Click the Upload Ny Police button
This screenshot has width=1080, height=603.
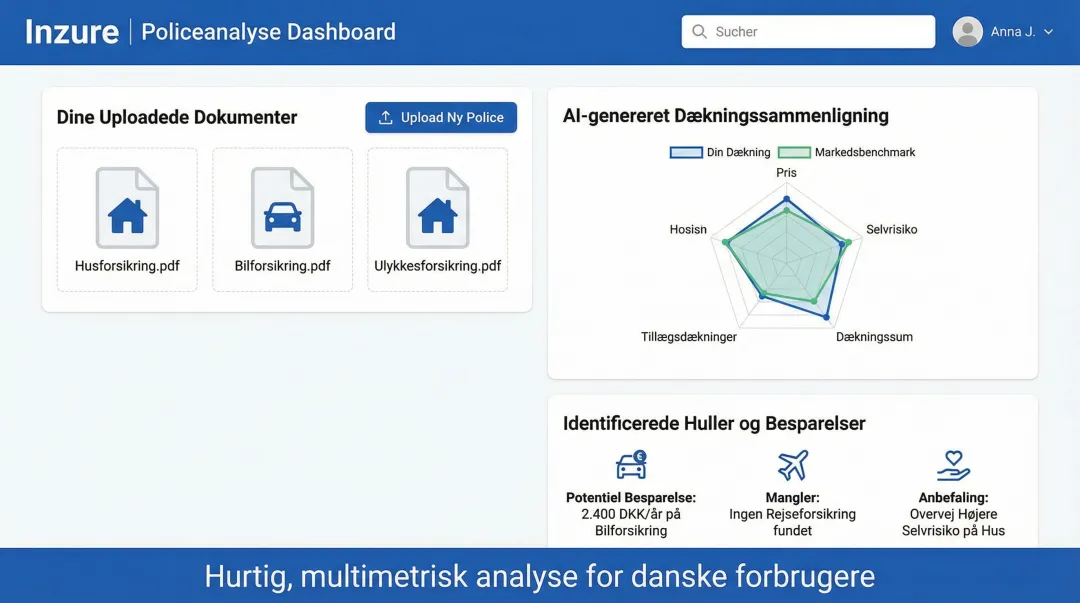[x=440, y=117]
